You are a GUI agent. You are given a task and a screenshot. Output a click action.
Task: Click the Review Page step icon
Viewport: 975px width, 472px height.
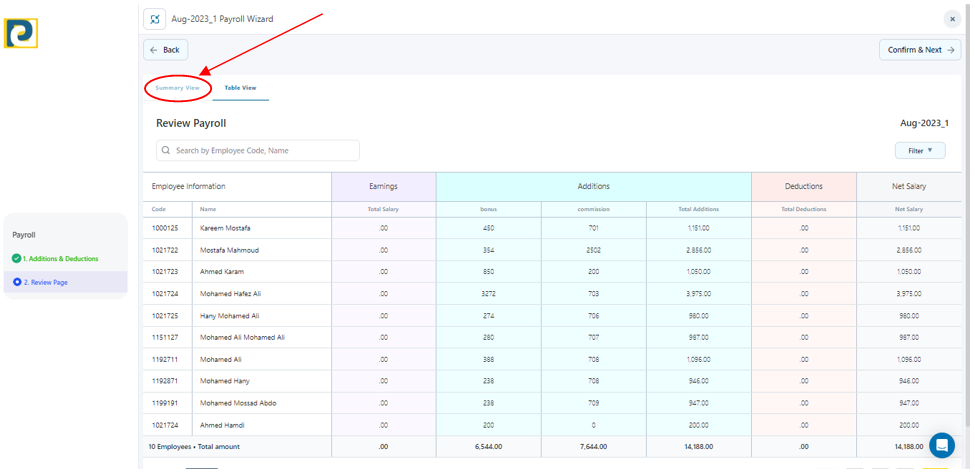(17, 283)
